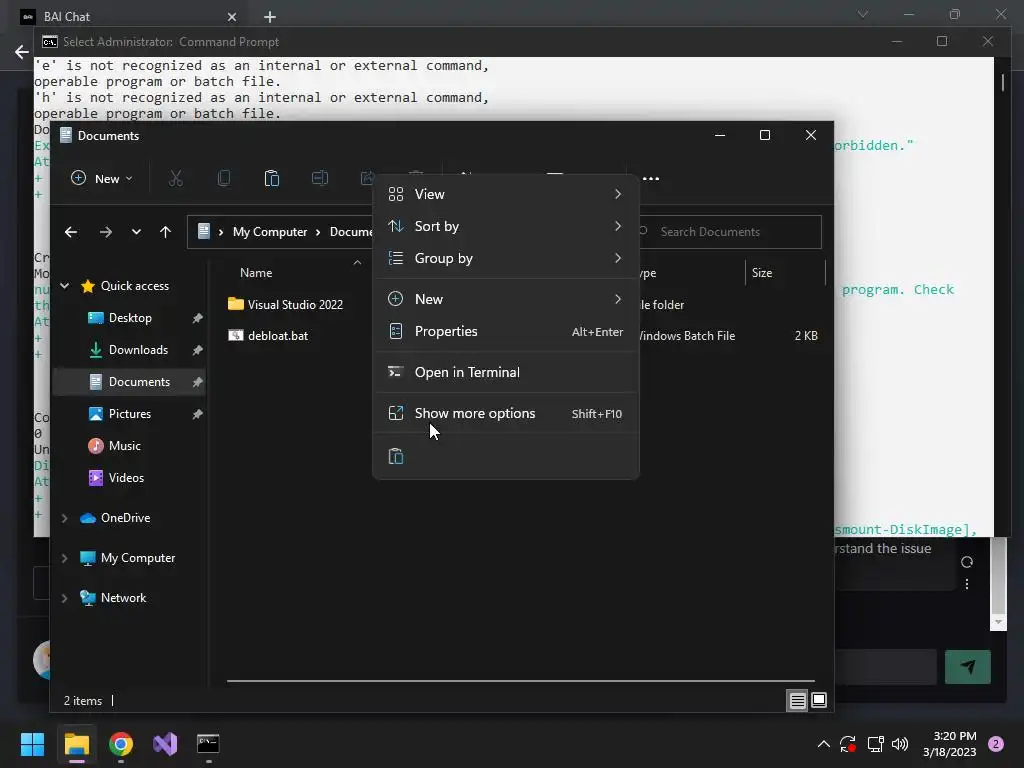This screenshot has height=768, width=1024.
Task: Collapse the Quick access tree node
Action: pos(65,285)
